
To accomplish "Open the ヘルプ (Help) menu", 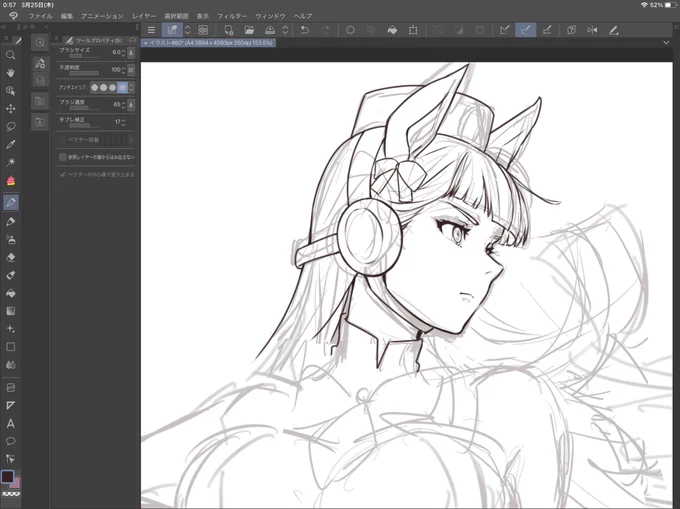I will [303, 16].
